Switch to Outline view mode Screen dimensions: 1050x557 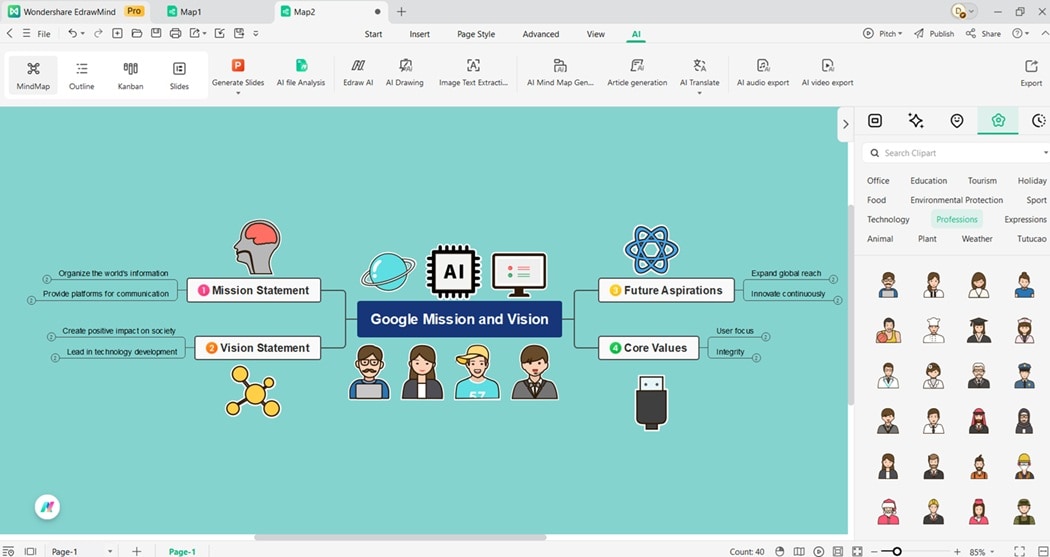(x=82, y=75)
